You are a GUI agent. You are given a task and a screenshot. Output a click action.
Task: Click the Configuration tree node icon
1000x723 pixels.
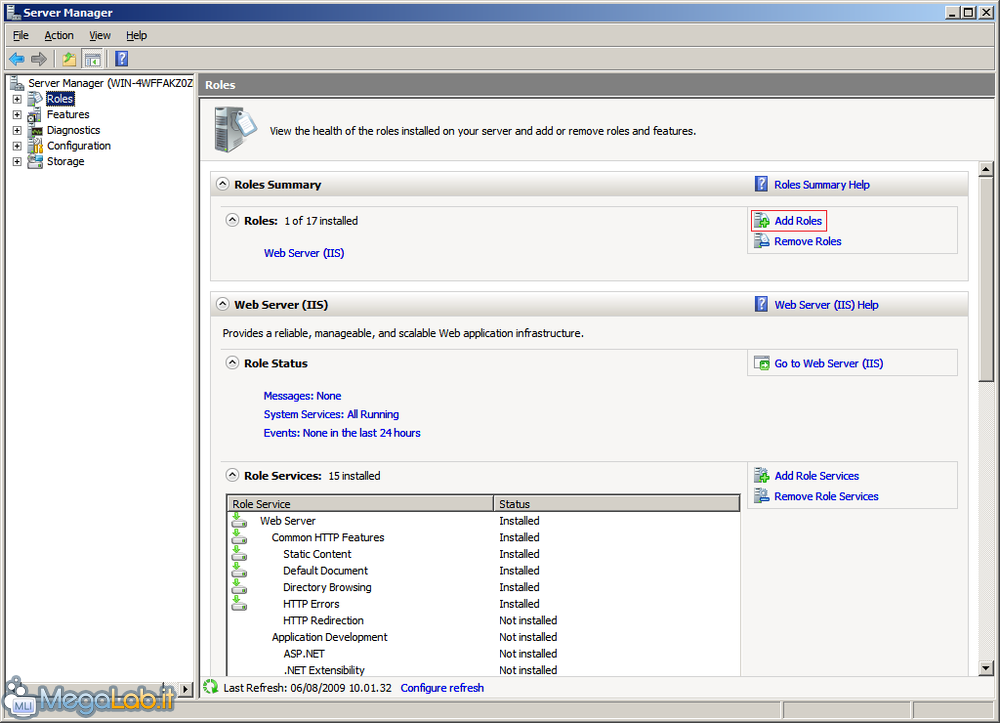click(x=35, y=146)
